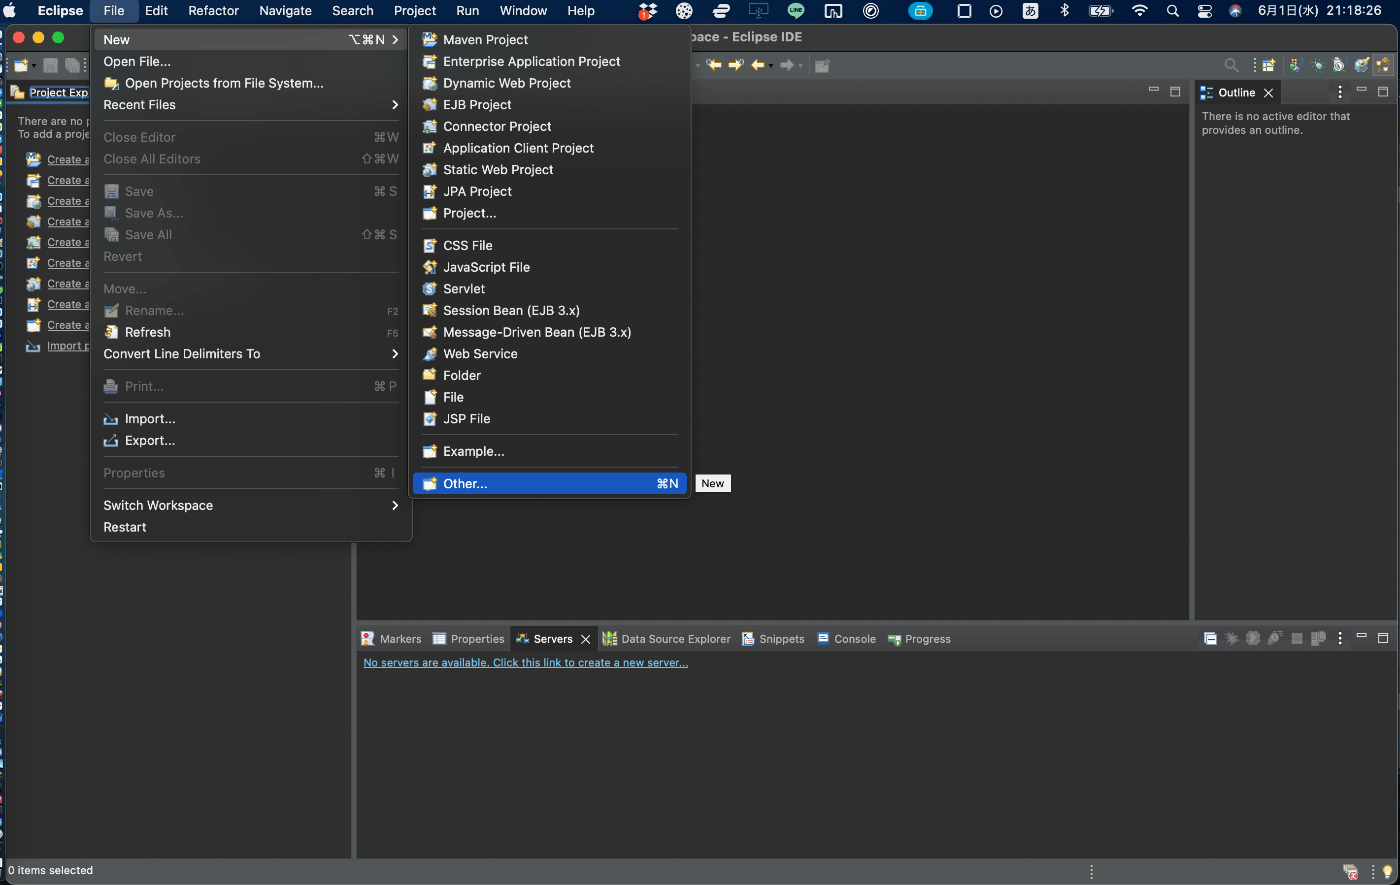This screenshot has width=1400, height=885.
Task: Create a new Servlet from submenu
Action: pyautogui.click(x=549, y=289)
